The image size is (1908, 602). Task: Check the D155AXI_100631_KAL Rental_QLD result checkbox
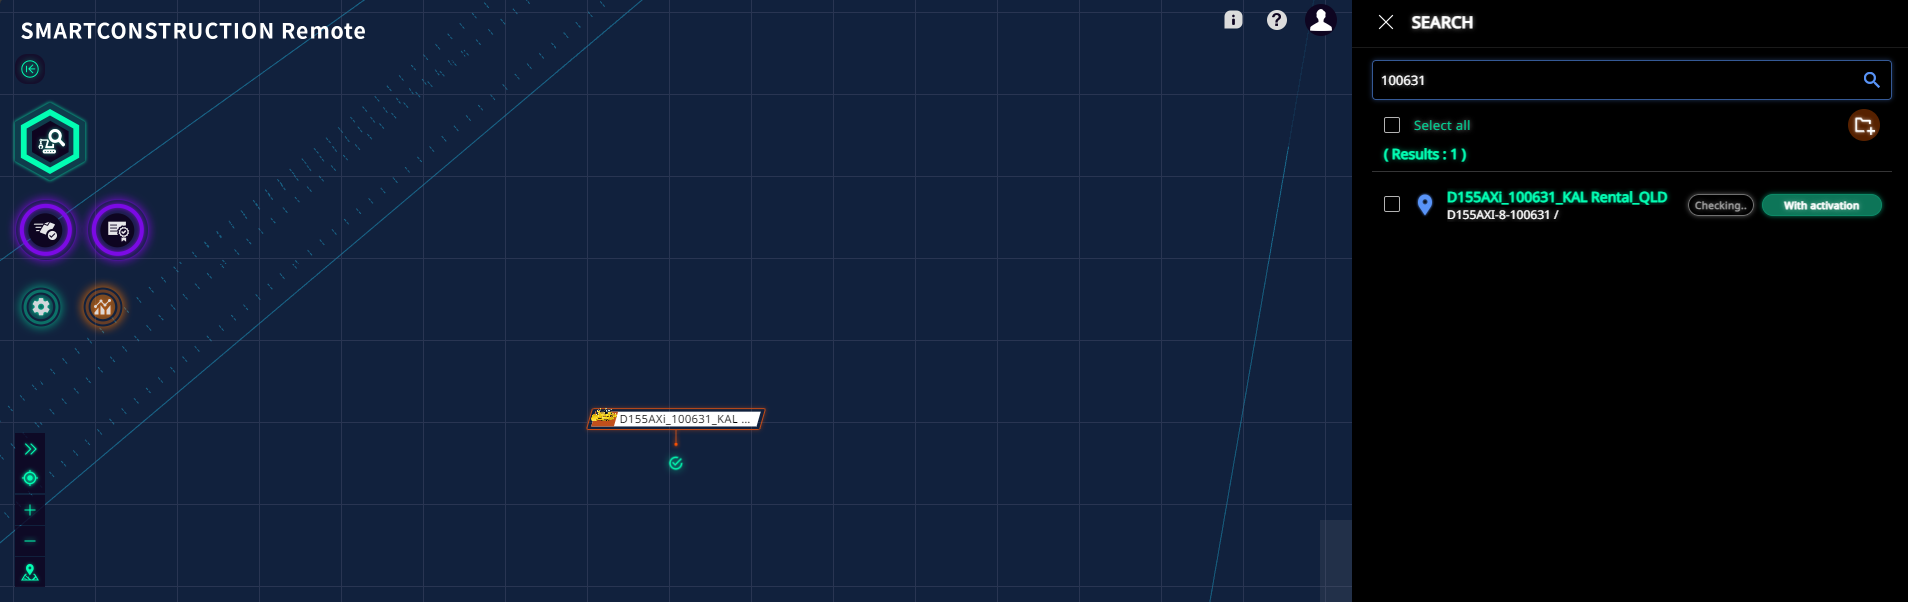pos(1392,204)
